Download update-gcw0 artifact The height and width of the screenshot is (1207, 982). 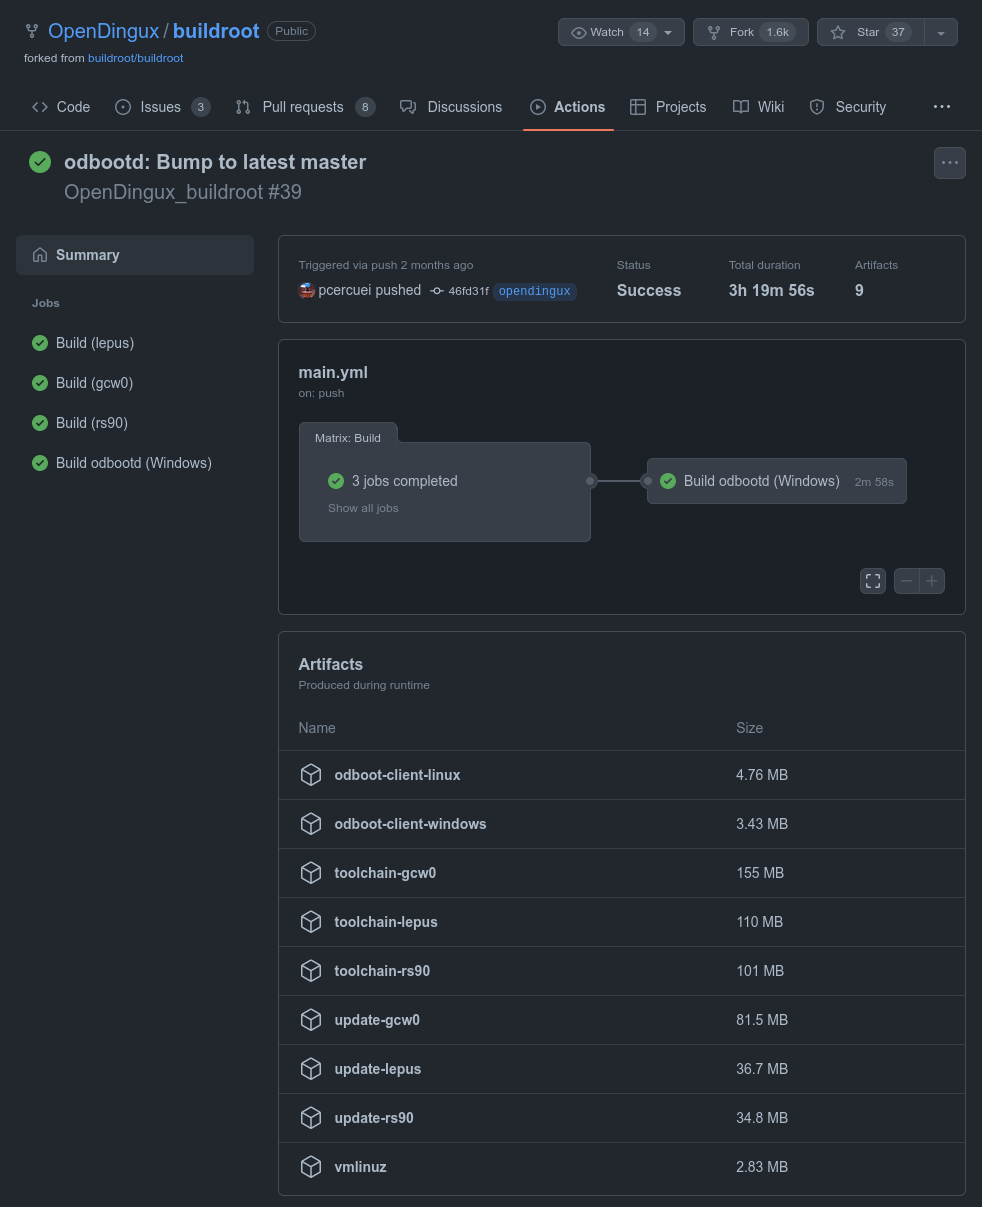[377, 1020]
